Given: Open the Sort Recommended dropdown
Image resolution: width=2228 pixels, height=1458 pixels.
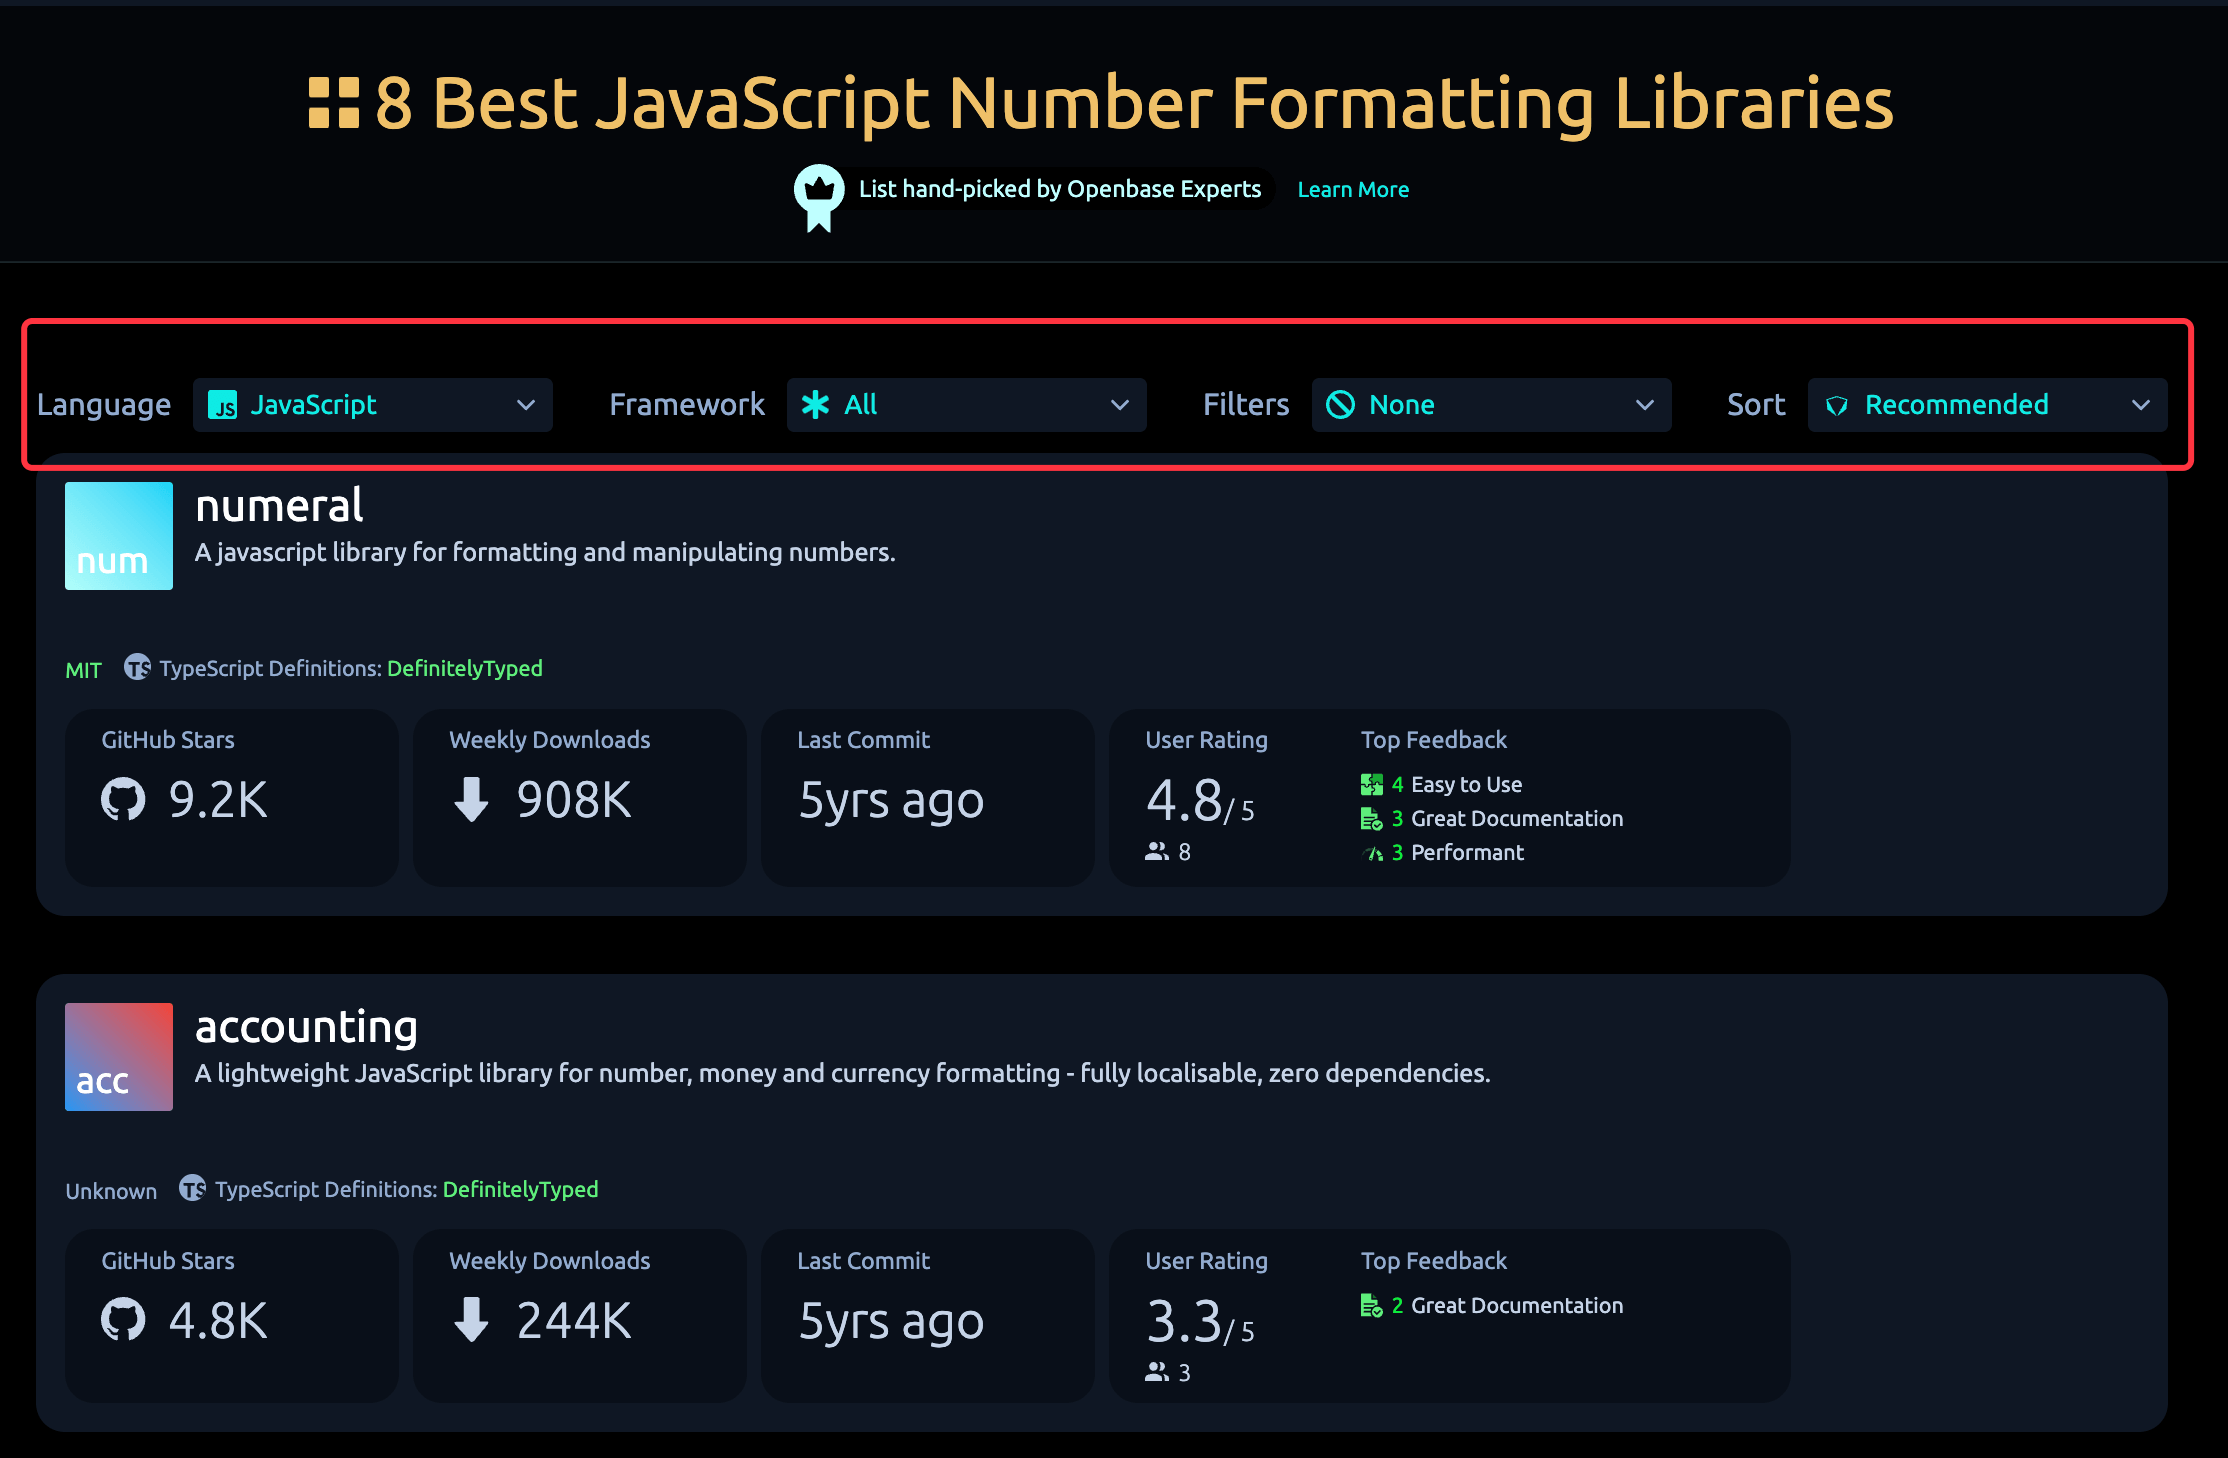Looking at the screenshot, I should [x=1986, y=405].
